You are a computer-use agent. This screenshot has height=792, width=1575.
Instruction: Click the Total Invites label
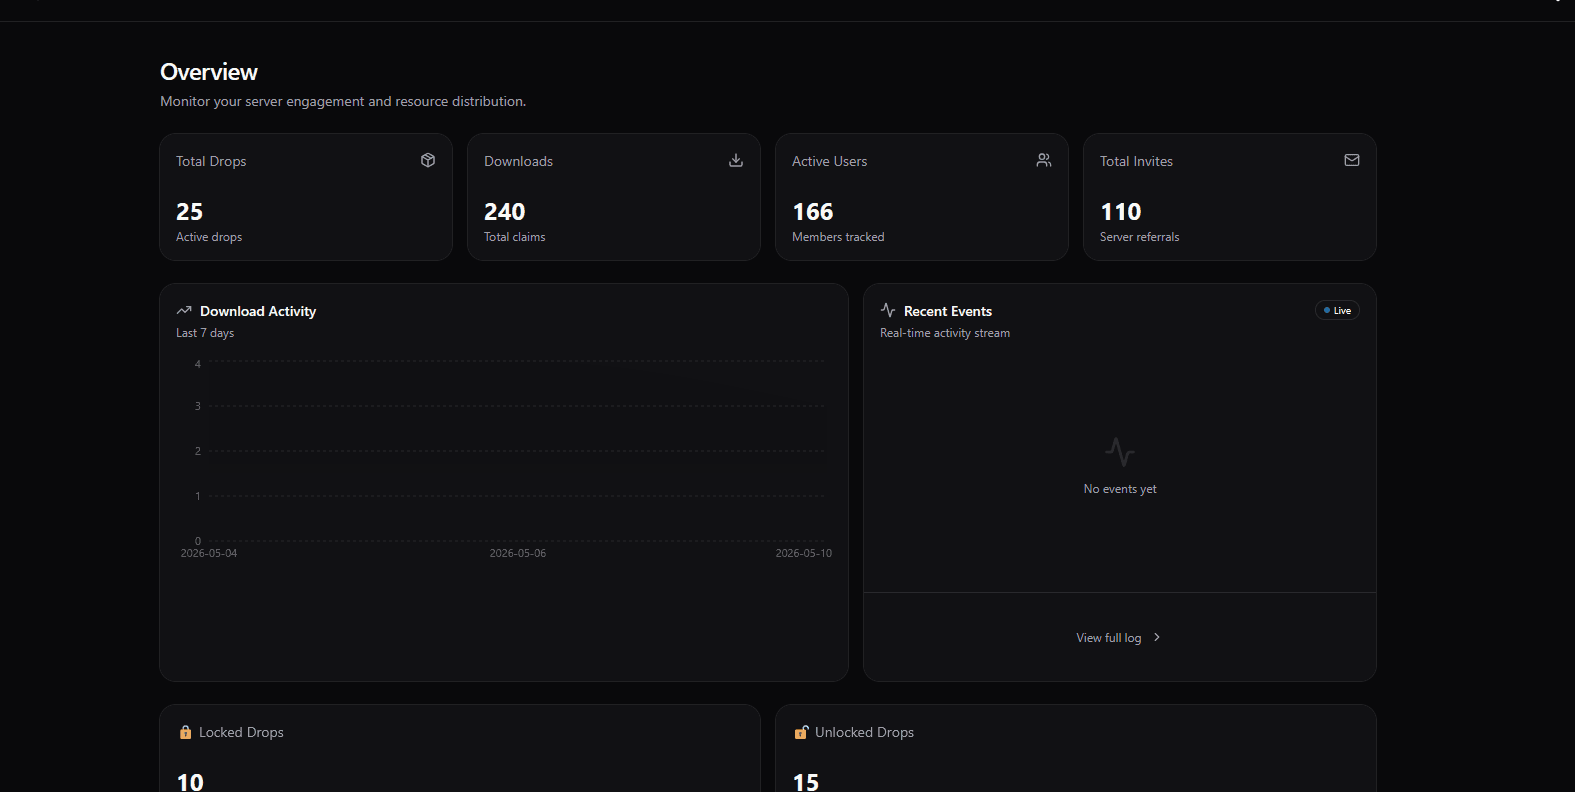(1137, 161)
